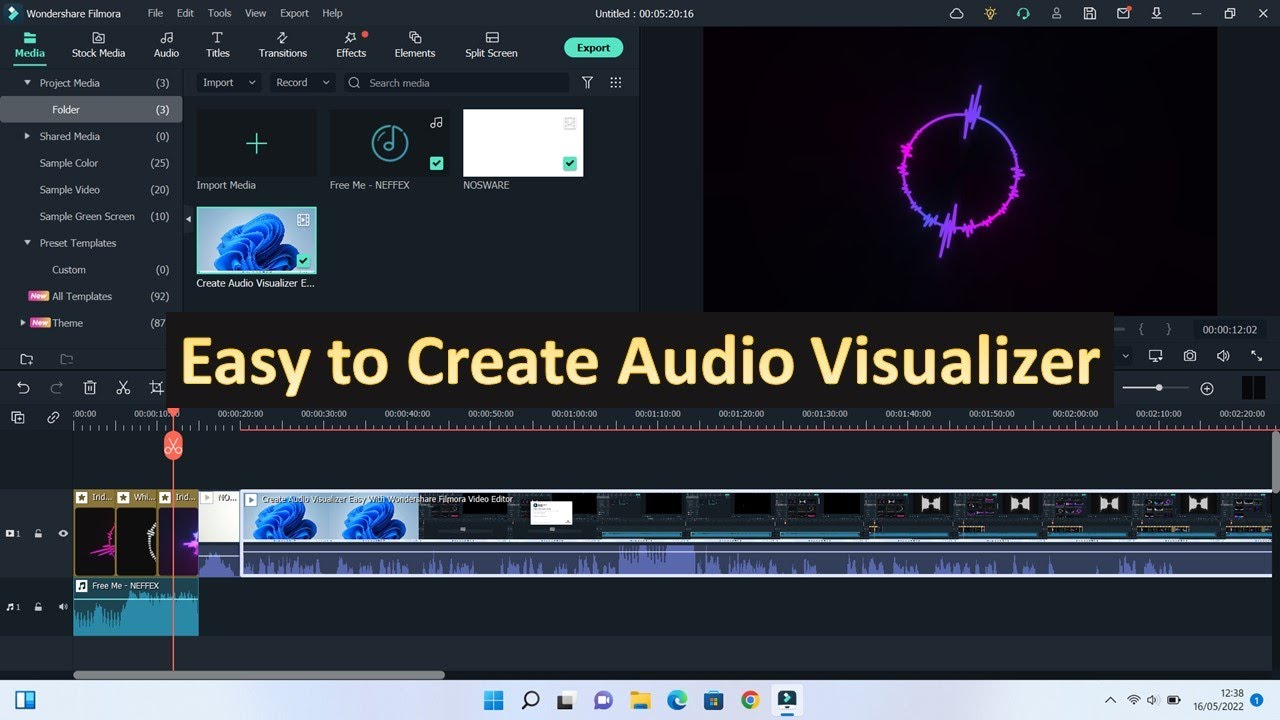Click the add track manager icon

[18, 417]
